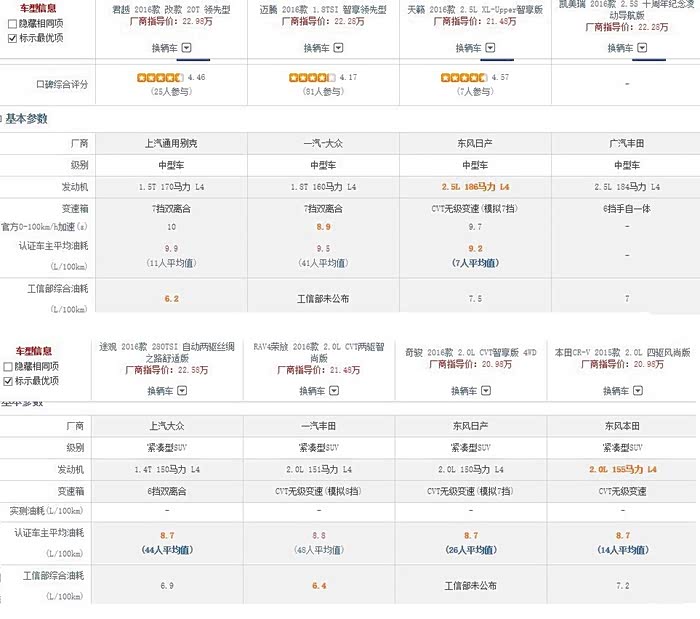Select the 一汽-大众 manufacturer cell
The height and width of the screenshot is (619, 700).
point(323,143)
